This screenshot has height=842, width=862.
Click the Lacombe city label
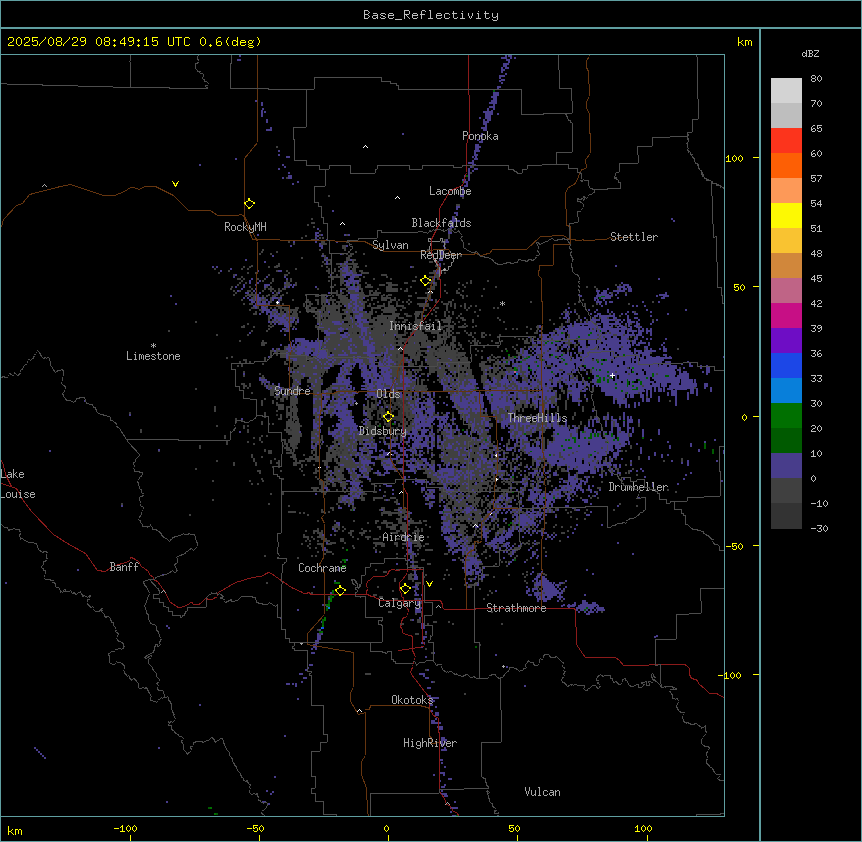(450, 191)
